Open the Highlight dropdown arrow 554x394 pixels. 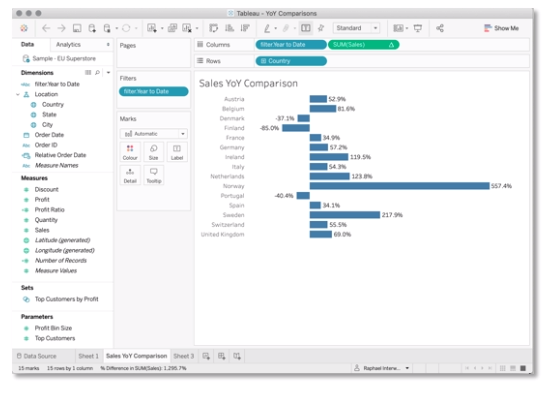click(x=276, y=28)
